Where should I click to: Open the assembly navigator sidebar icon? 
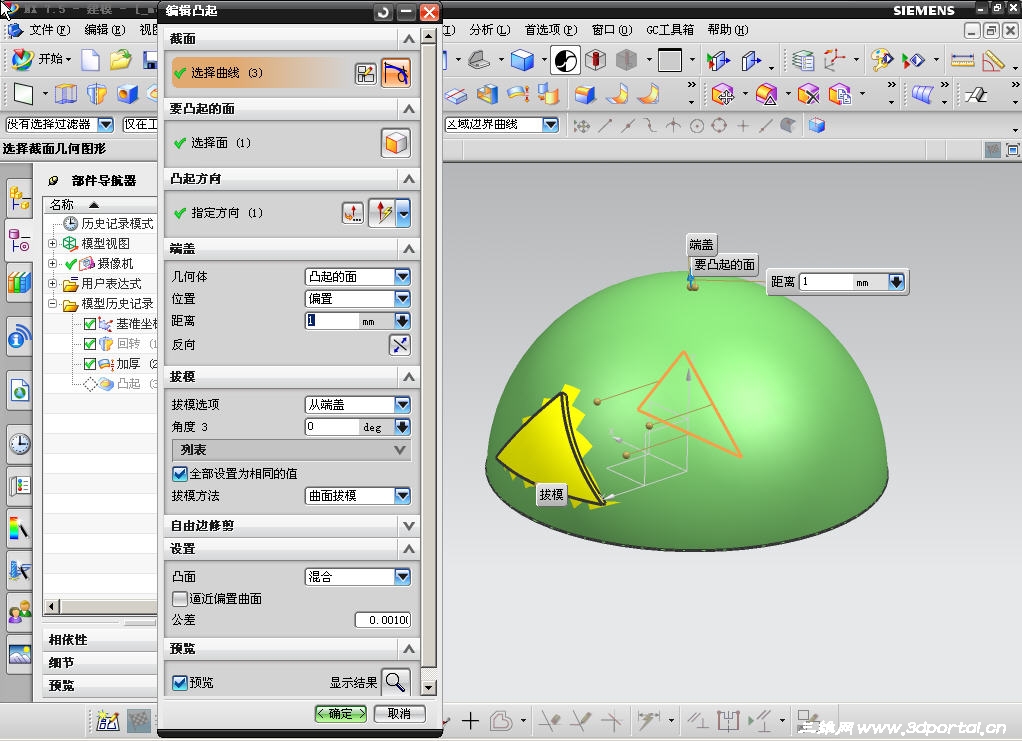20,199
